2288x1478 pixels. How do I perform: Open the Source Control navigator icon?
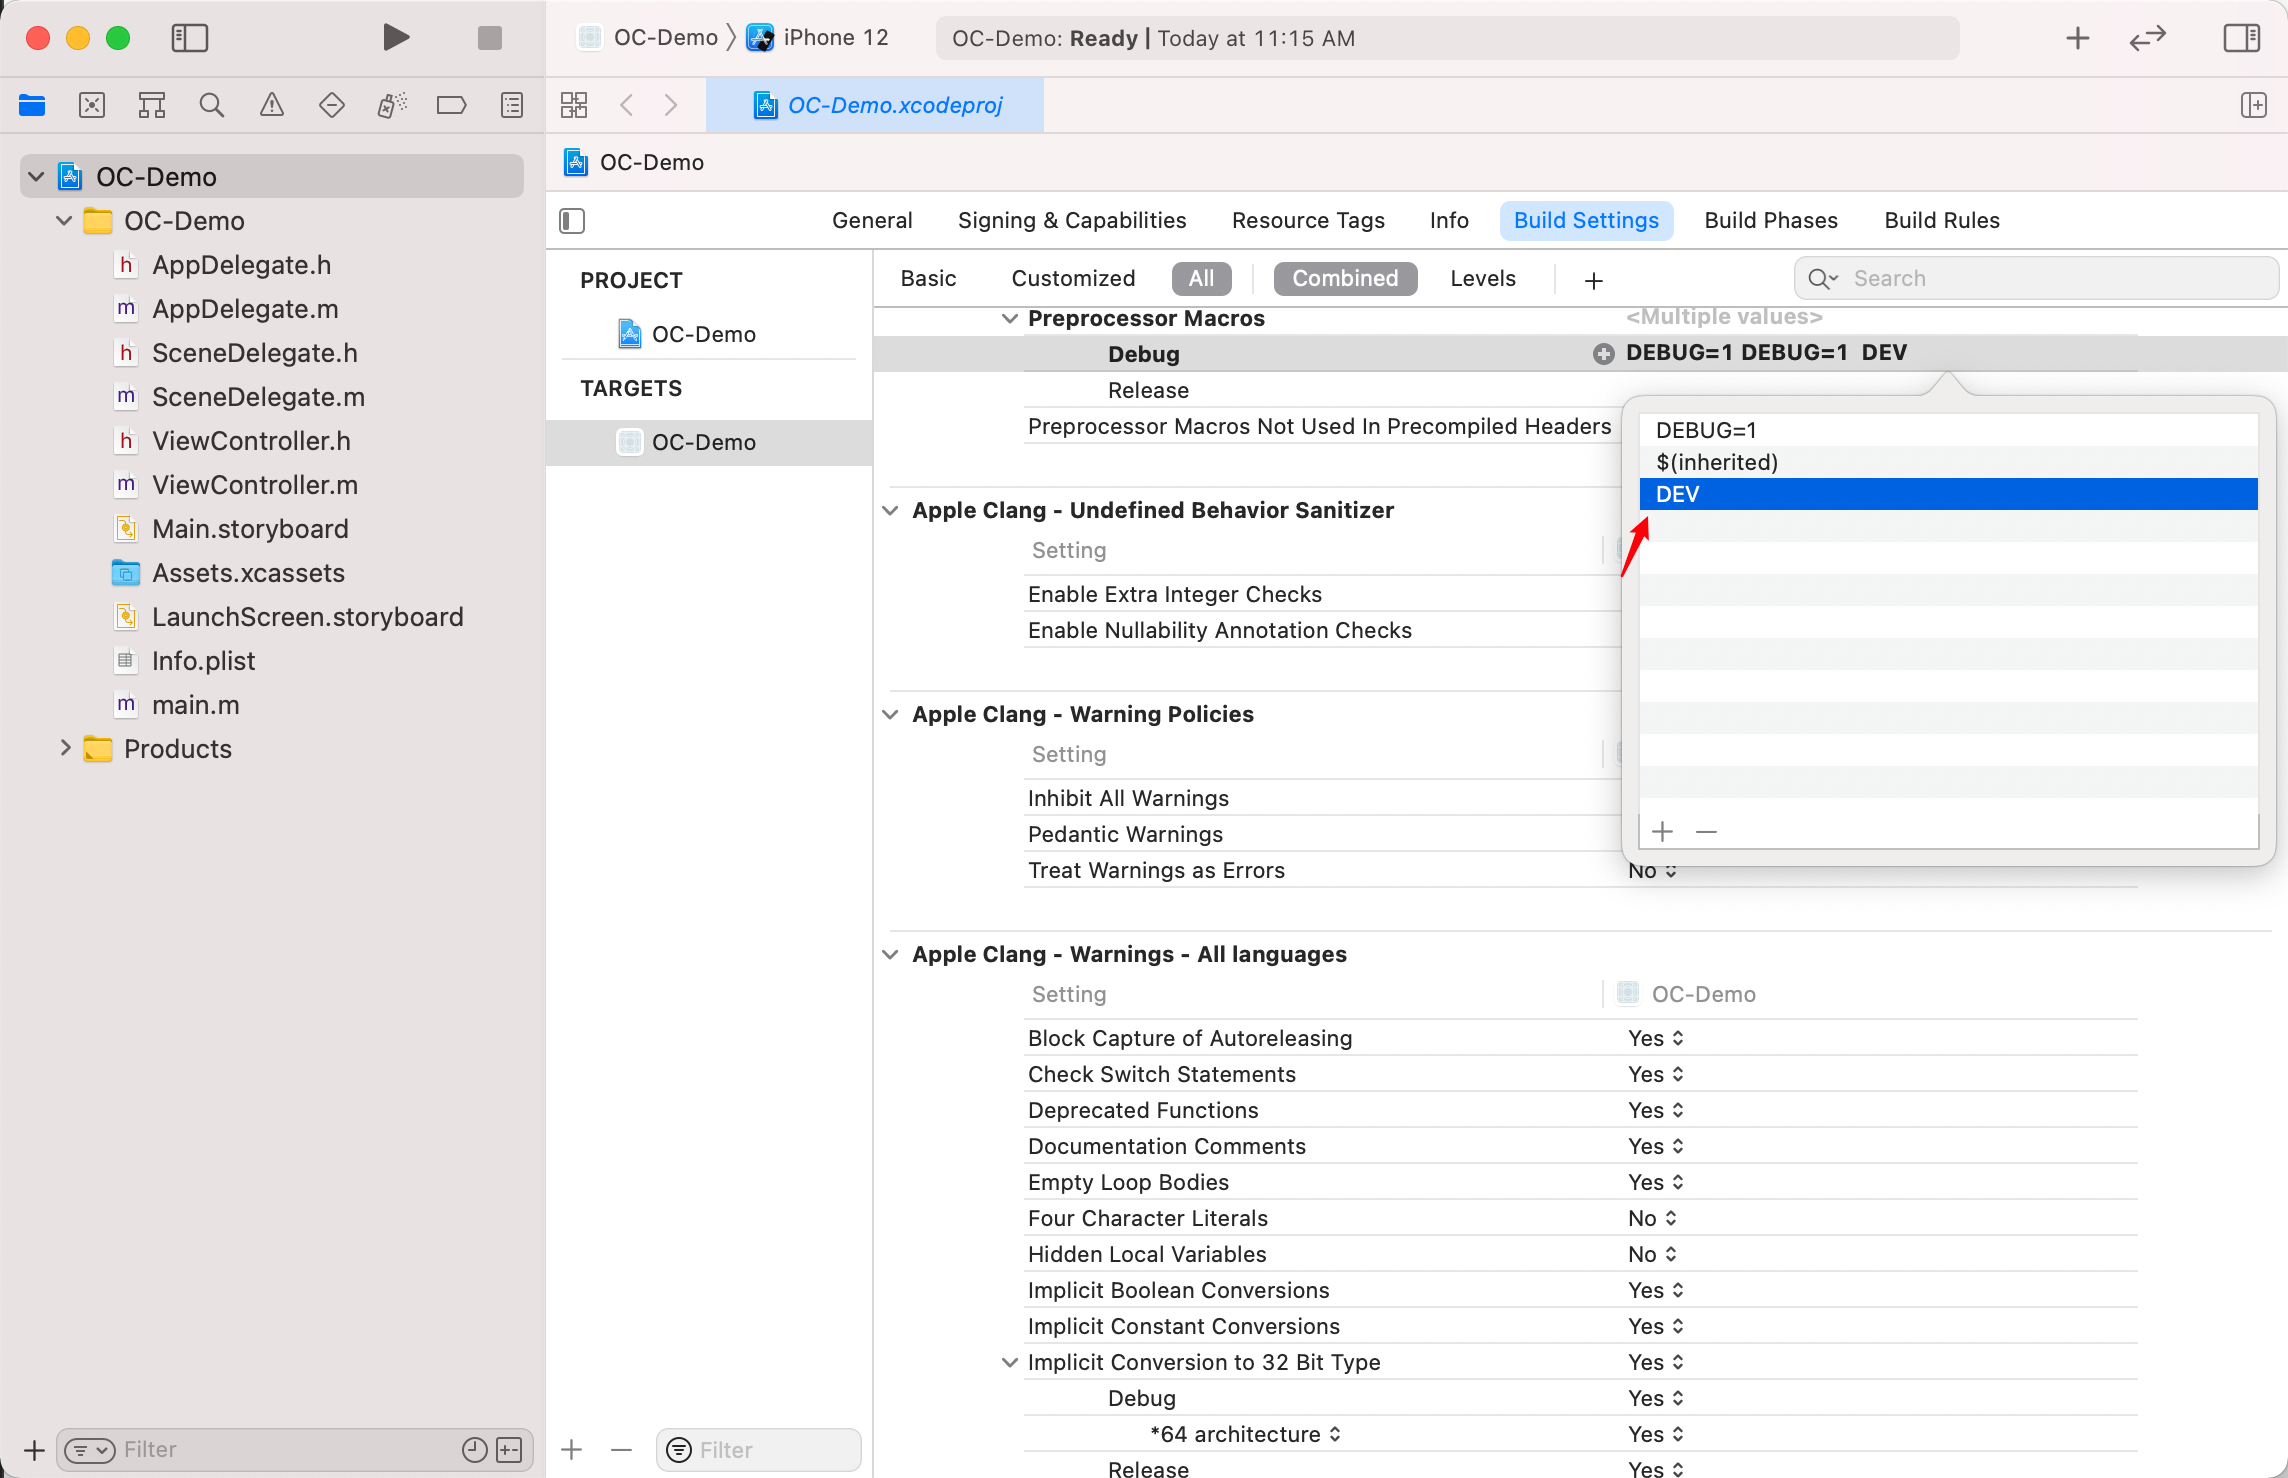(x=91, y=105)
